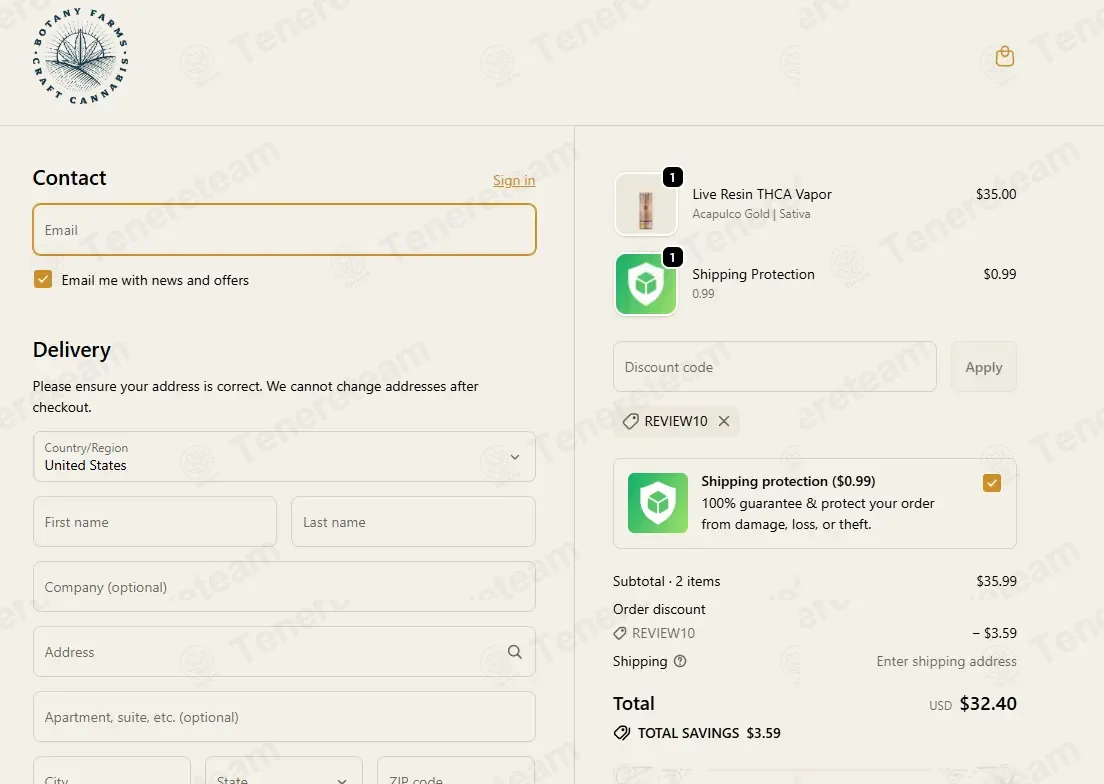Image resolution: width=1104 pixels, height=784 pixels.
Task: Click the Apply discount button
Action: pos(984,367)
